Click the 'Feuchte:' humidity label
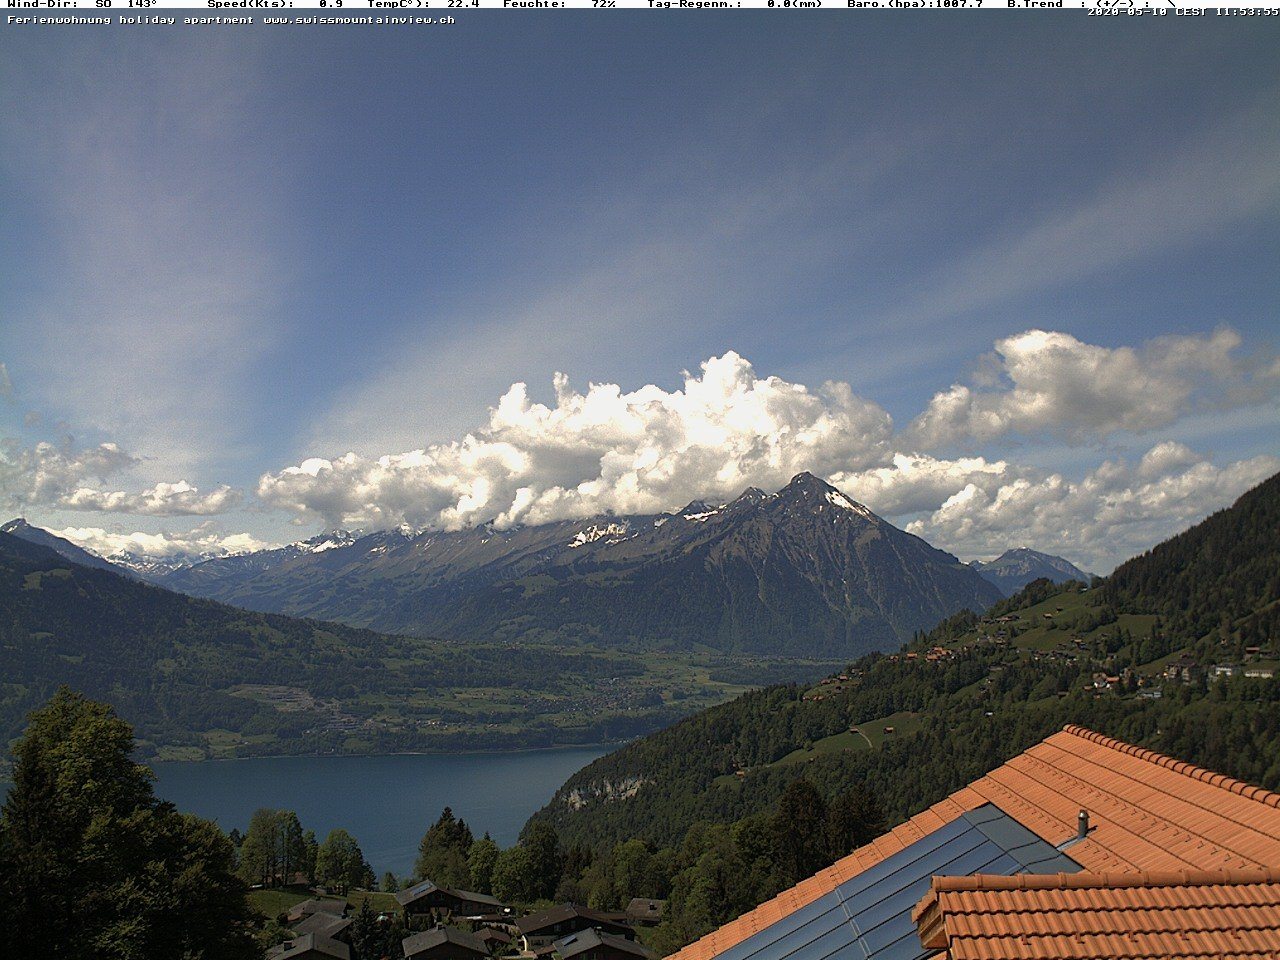The height and width of the screenshot is (960, 1280). (534, 4)
